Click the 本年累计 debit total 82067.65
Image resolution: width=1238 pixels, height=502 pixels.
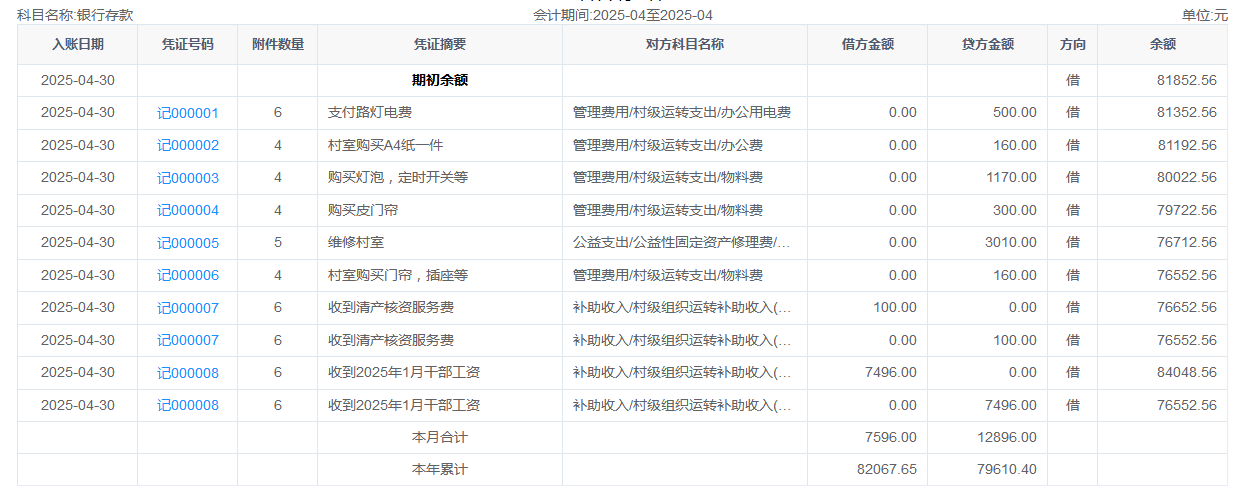click(x=885, y=469)
